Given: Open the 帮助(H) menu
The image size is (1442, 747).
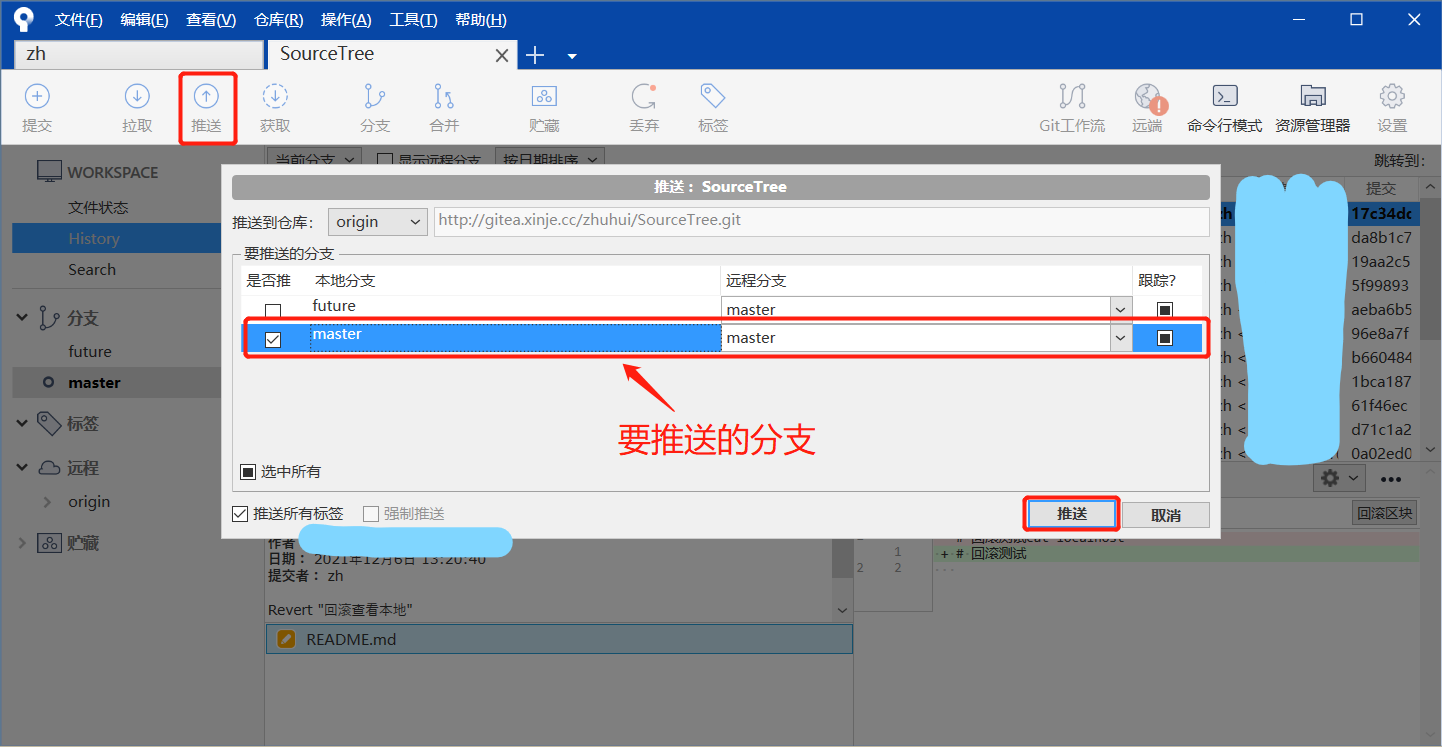Looking at the screenshot, I should (481, 20).
